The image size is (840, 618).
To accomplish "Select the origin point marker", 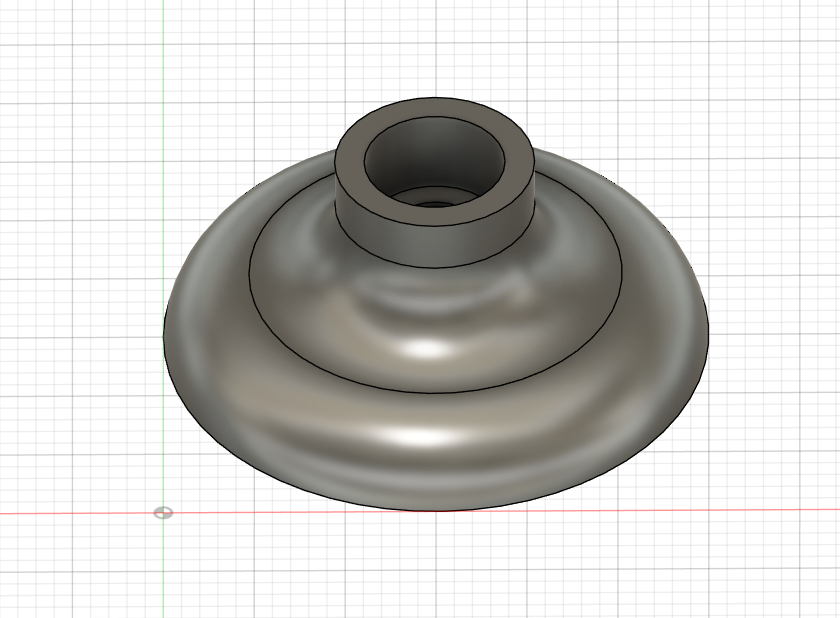I will pyautogui.click(x=163, y=513).
